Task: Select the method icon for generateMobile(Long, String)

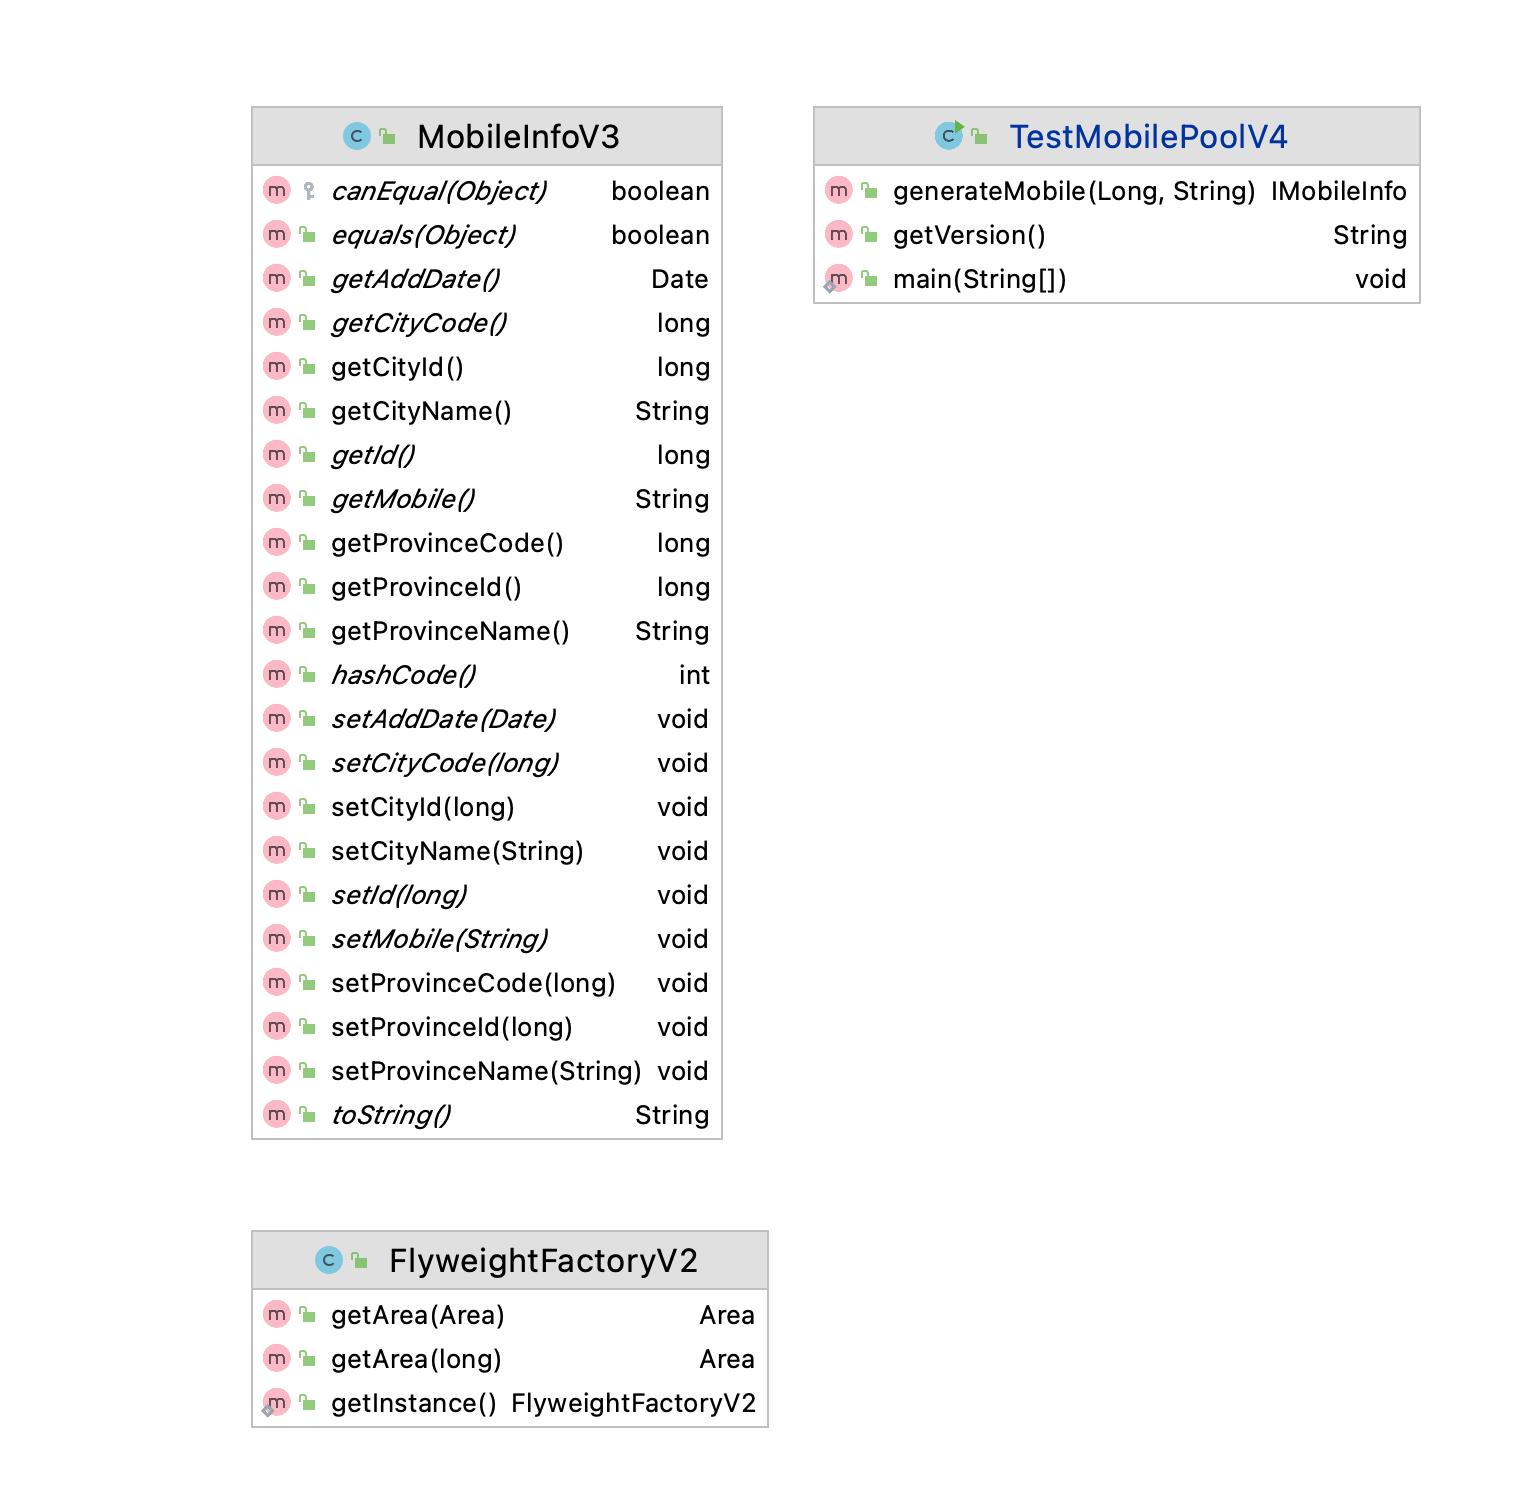Action: (x=839, y=190)
